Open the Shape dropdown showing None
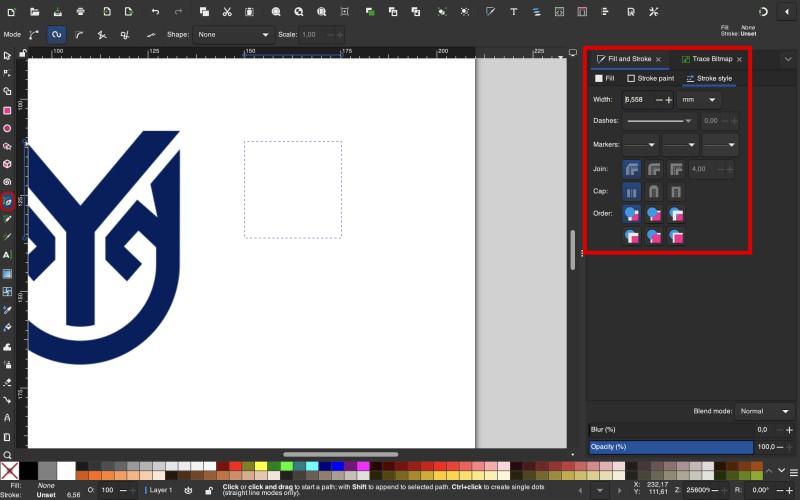800x500 pixels. (233, 35)
